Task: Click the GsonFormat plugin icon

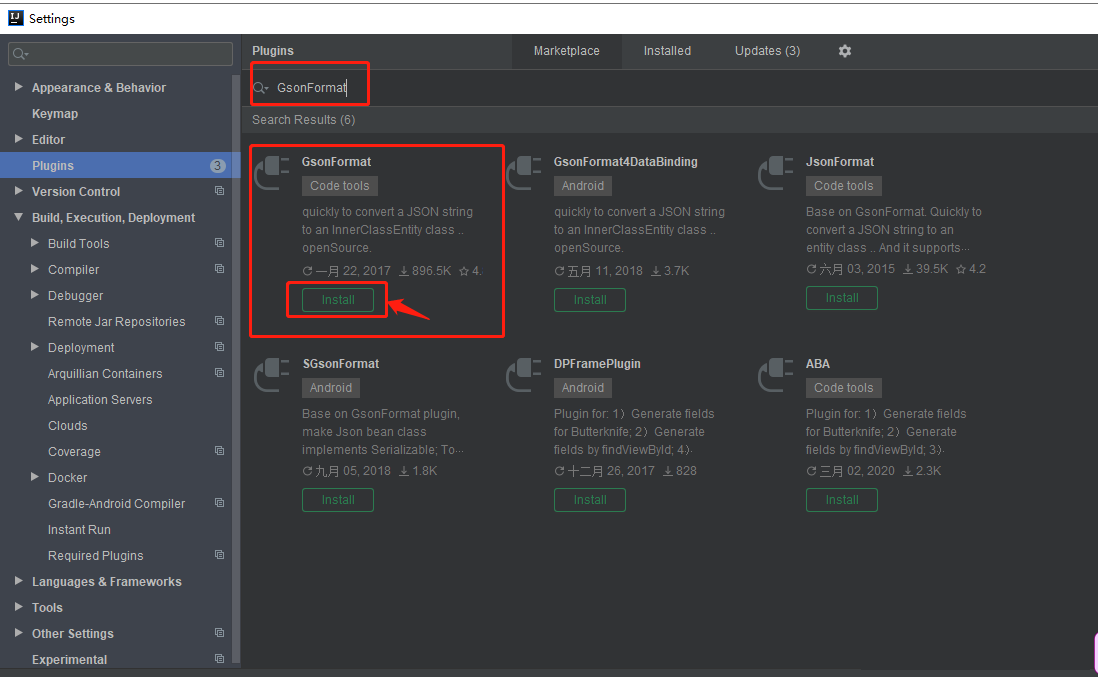Action: [x=272, y=174]
